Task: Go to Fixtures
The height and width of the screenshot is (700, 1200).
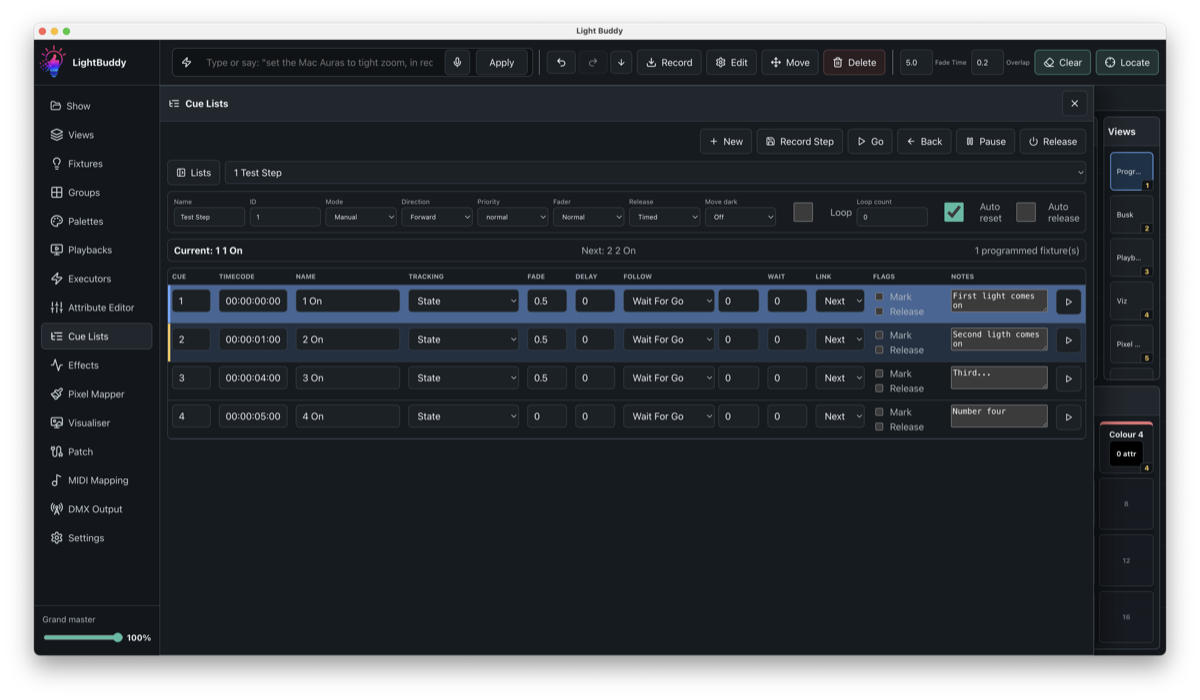Action: 96,164
